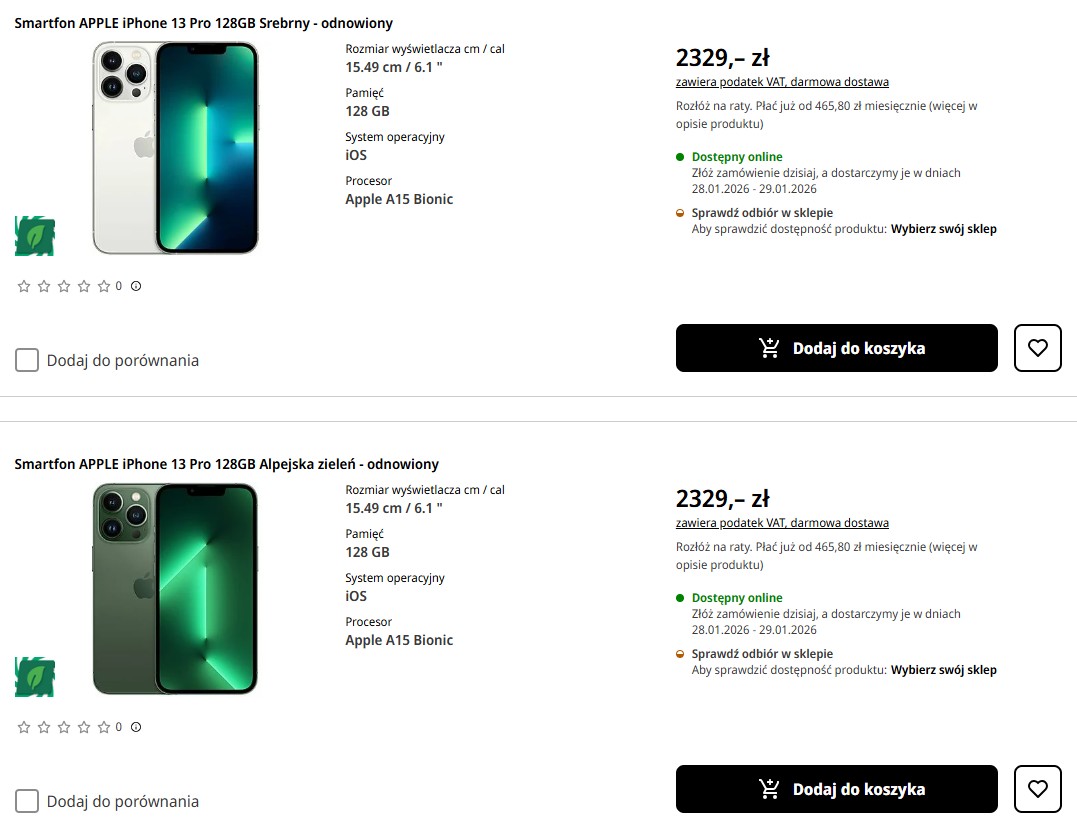Click VAT and free delivery link, second product
Viewport: 1077px width, 831px height.
point(782,523)
